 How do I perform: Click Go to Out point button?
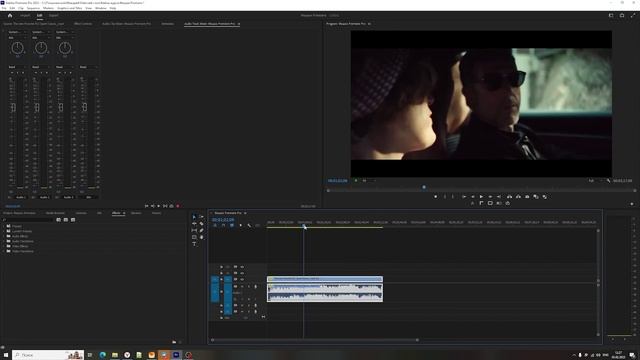point(499,197)
